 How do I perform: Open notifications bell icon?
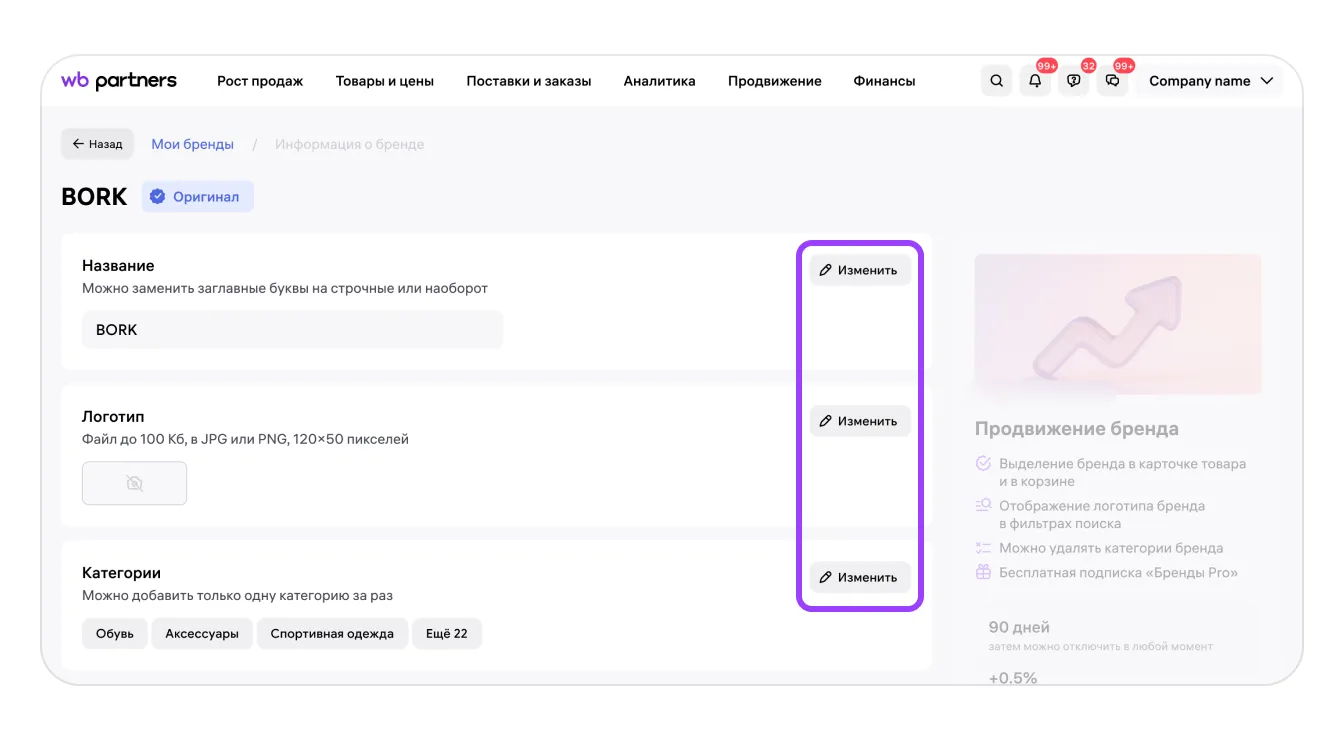(x=1035, y=81)
